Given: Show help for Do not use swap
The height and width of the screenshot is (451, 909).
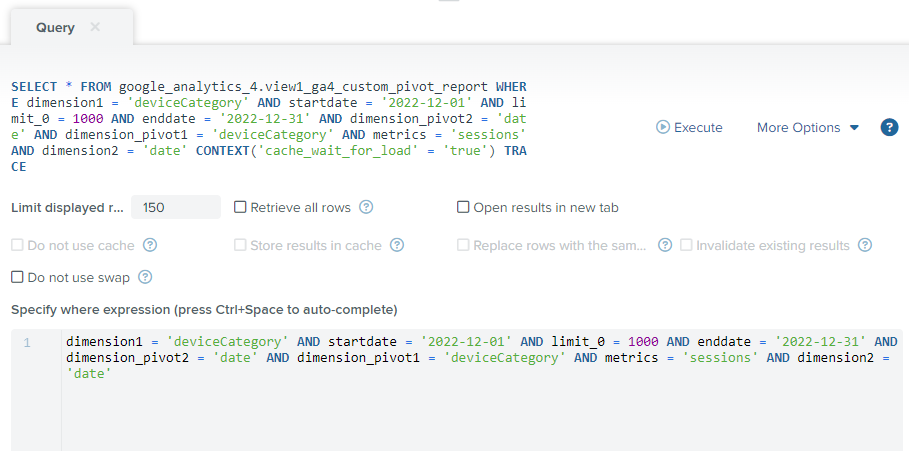Looking at the screenshot, I should coord(145,277).
